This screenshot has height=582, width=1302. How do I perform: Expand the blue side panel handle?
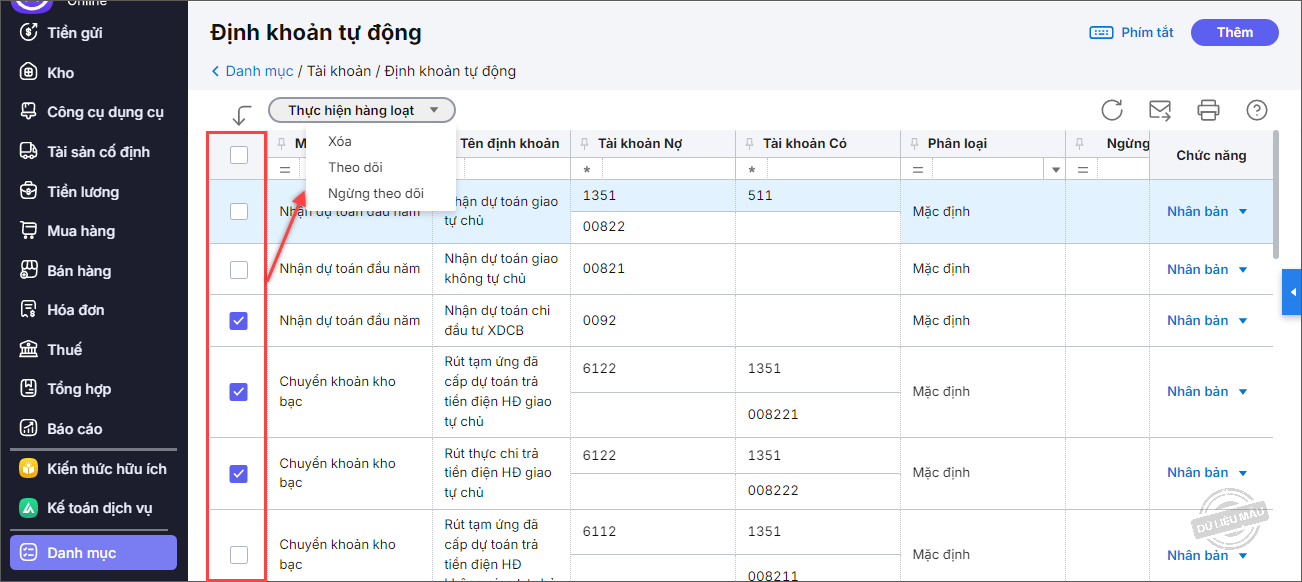pos(1292,291)
